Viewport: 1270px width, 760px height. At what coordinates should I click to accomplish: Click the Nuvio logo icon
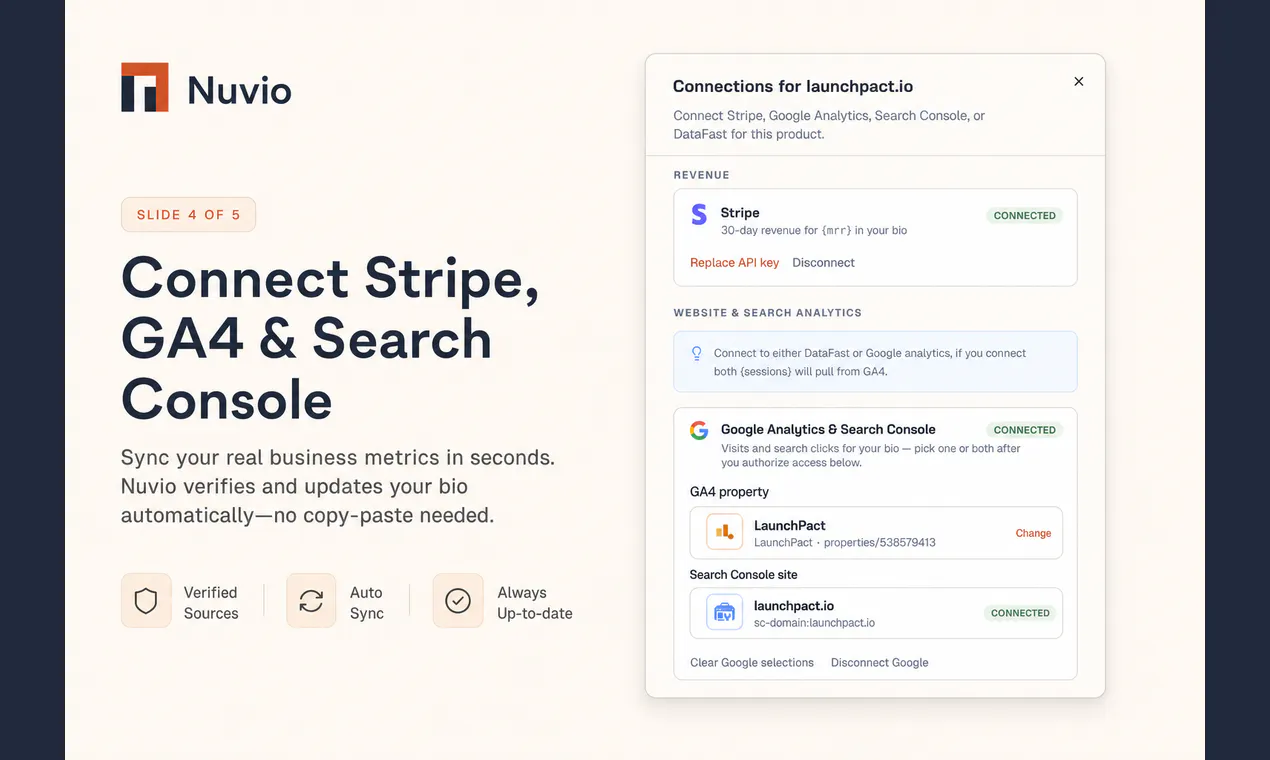(x=145, y=87)
